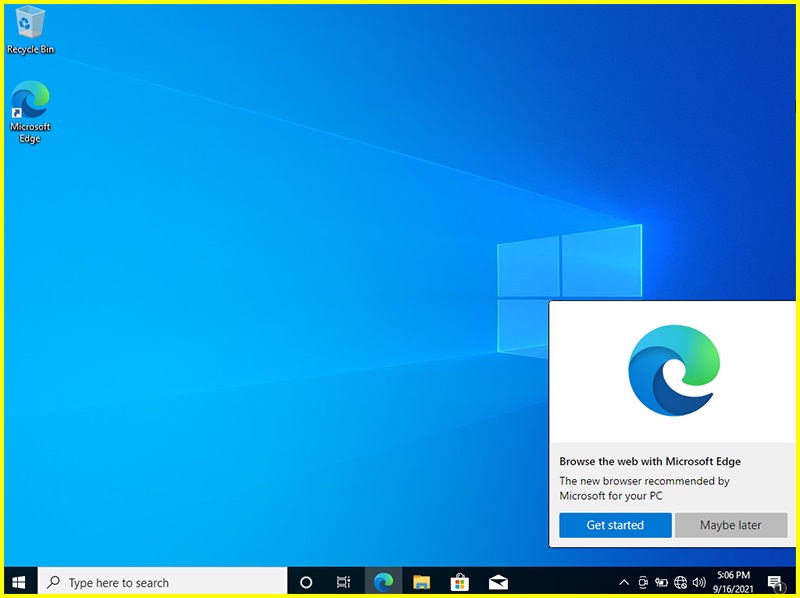This screenshot has height=598, width=800.
Task: Open the battery power tray icon
Action: click(661, 582)
